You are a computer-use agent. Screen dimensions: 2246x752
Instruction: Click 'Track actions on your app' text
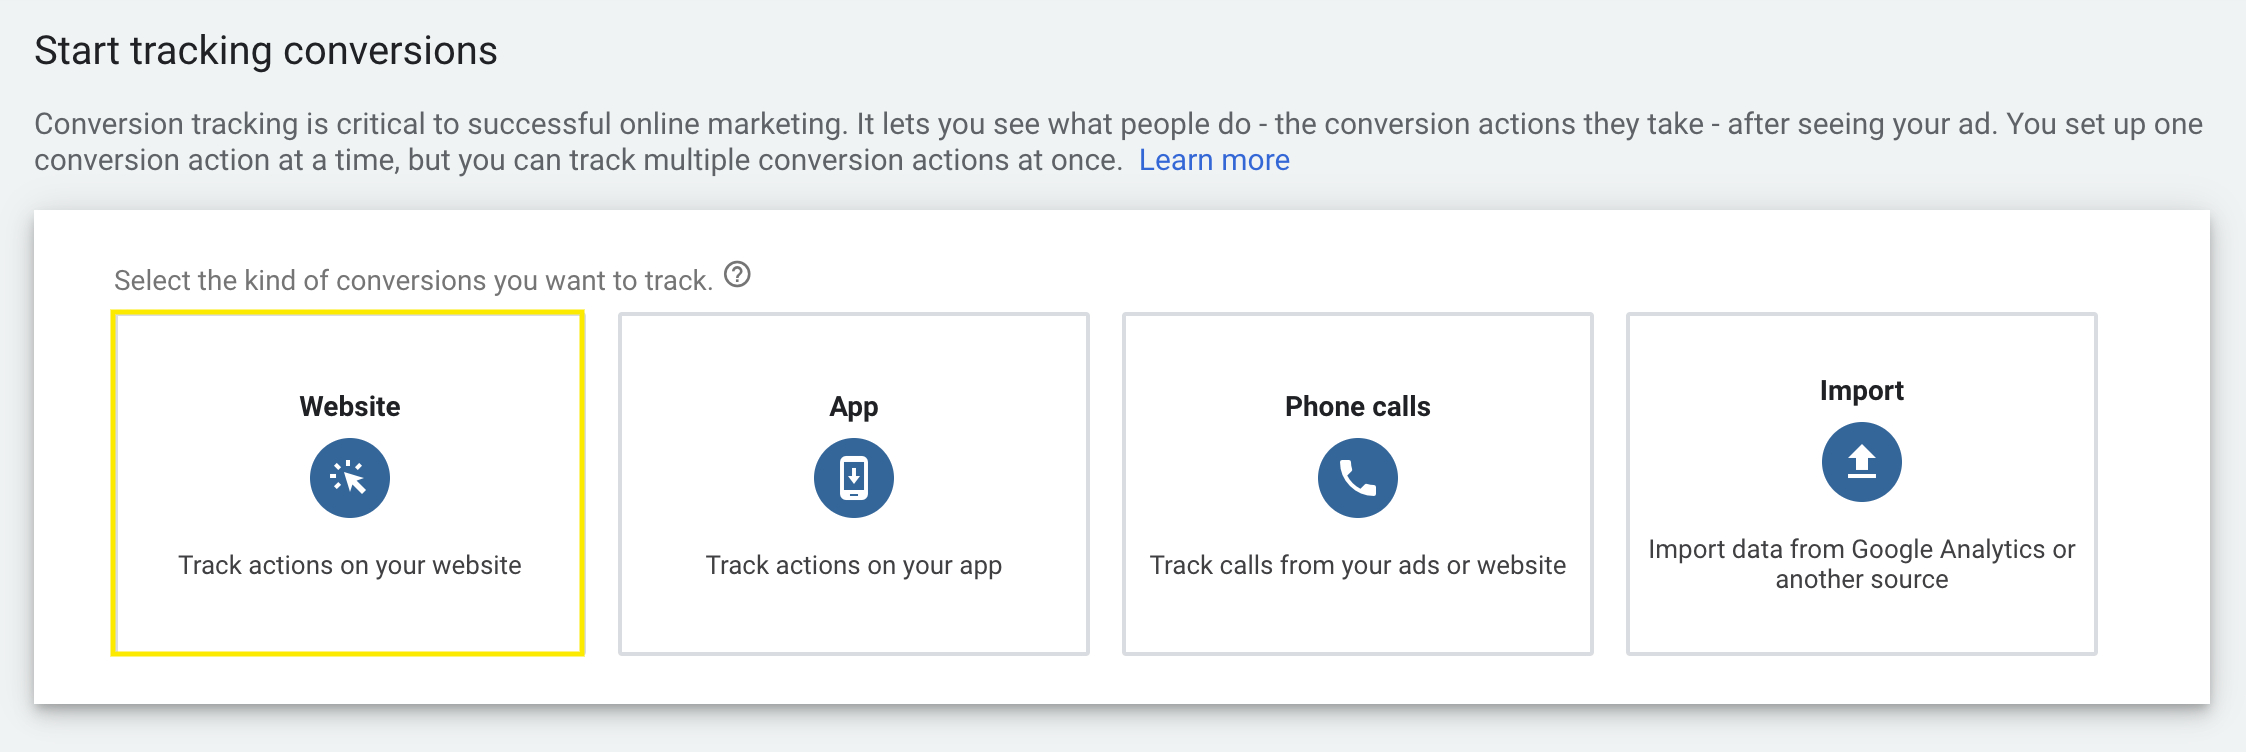(854, 566)
